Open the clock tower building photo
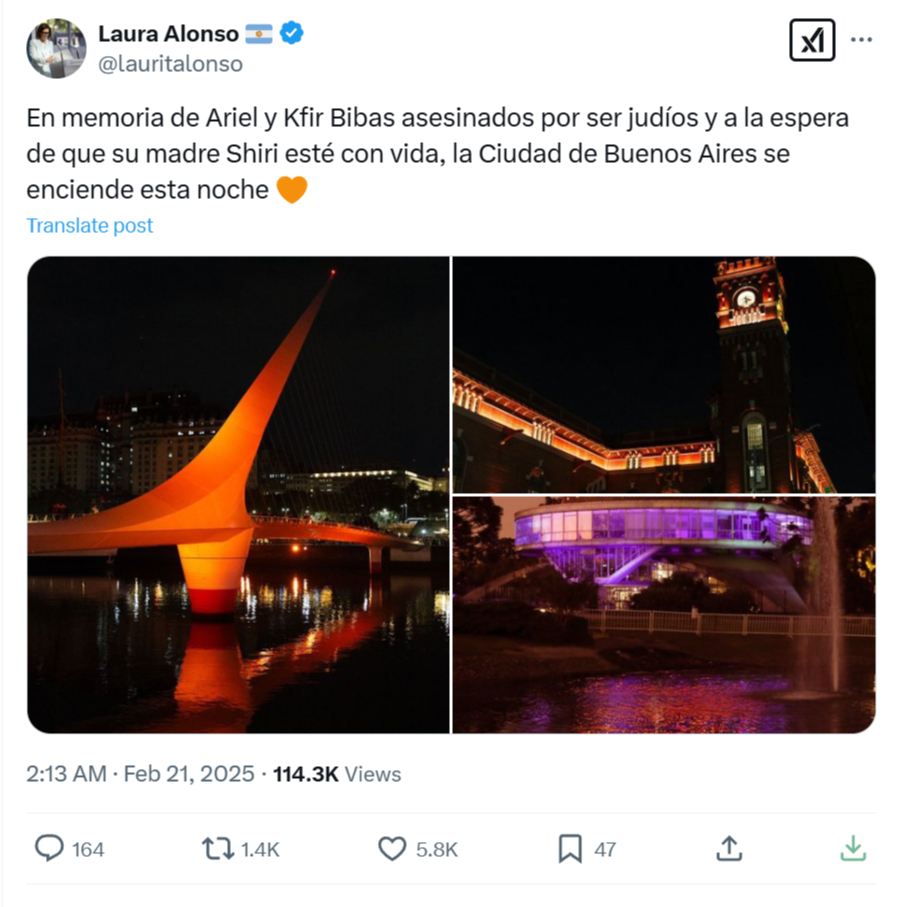 [663, 375]
